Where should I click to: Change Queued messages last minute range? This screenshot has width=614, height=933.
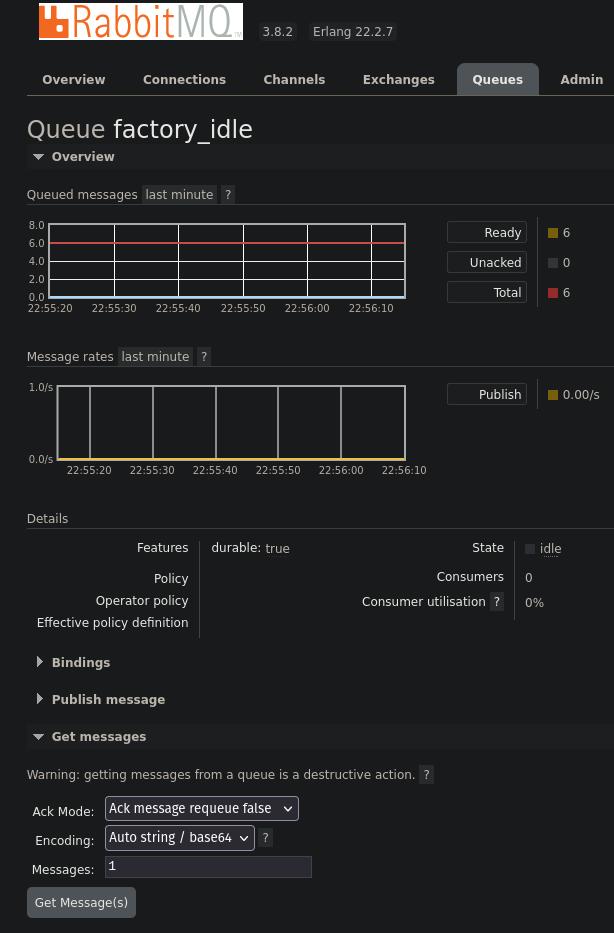(x=179, y=195)
